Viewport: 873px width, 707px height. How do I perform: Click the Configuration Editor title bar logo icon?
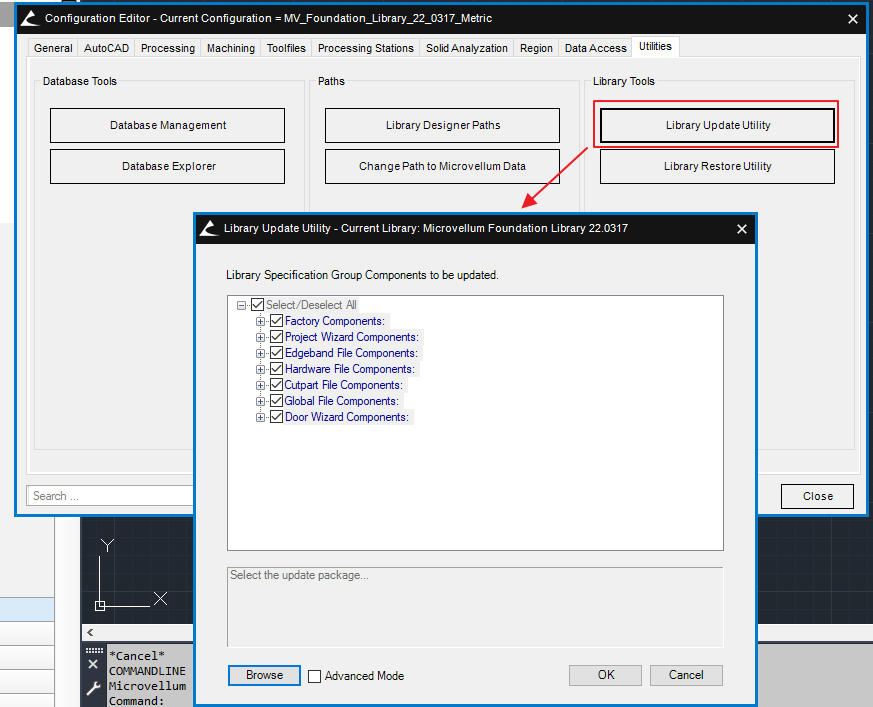click(x=30, y=18)
